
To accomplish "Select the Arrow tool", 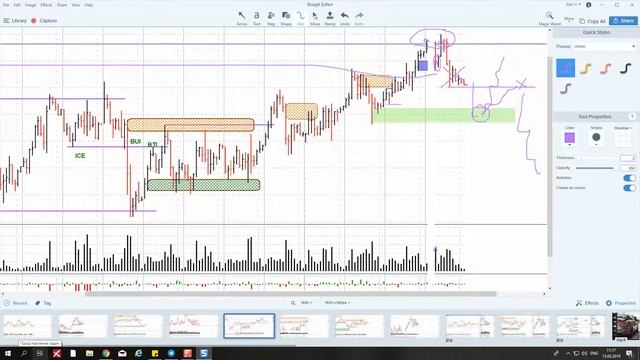I will coord(242,18).
